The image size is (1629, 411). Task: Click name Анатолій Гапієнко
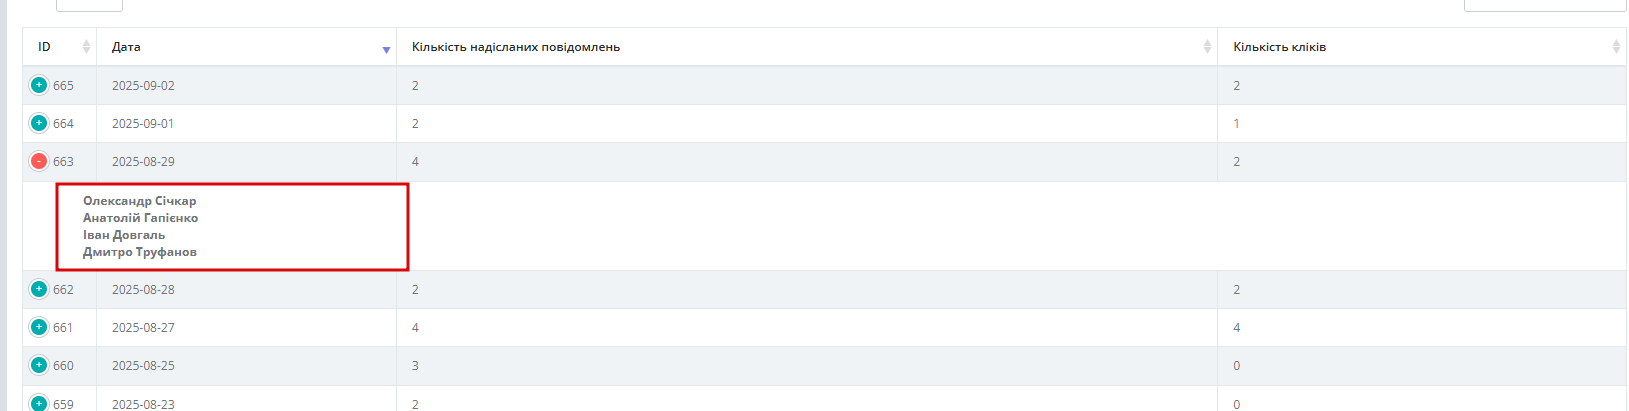(140, 218)
